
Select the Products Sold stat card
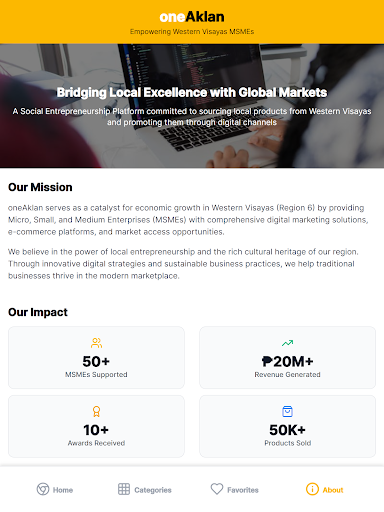pos(287,426)
